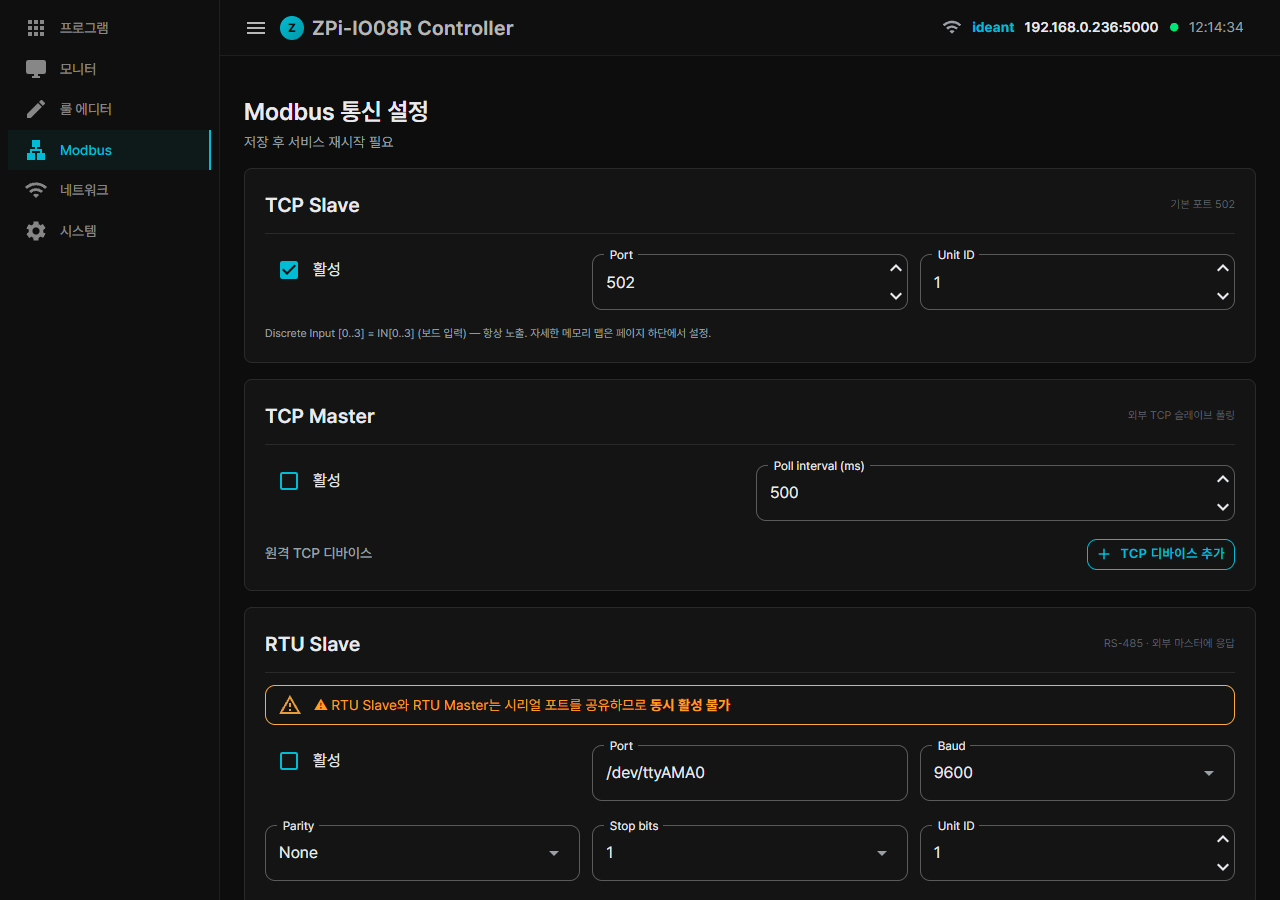Click the RTU Slave section heading
1280x900 pixels.
coord(312,644)
